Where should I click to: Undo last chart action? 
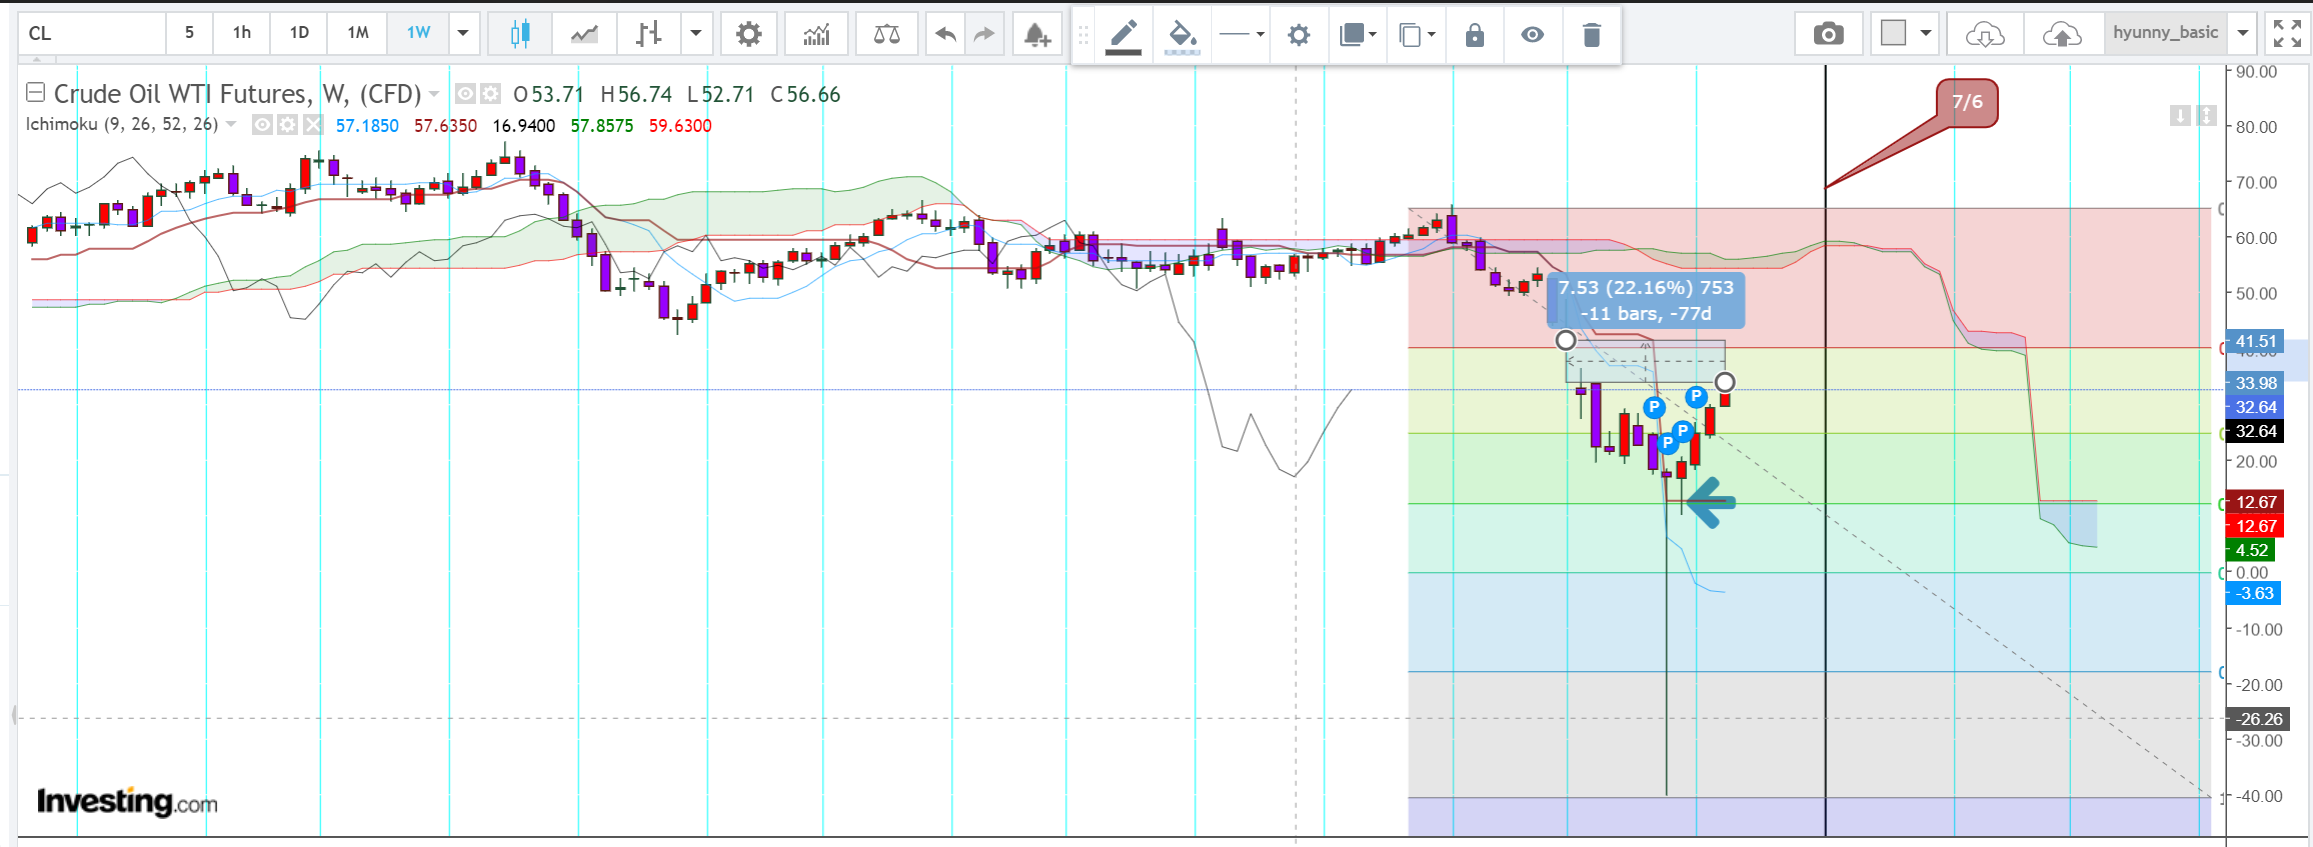tap(945, 34)
